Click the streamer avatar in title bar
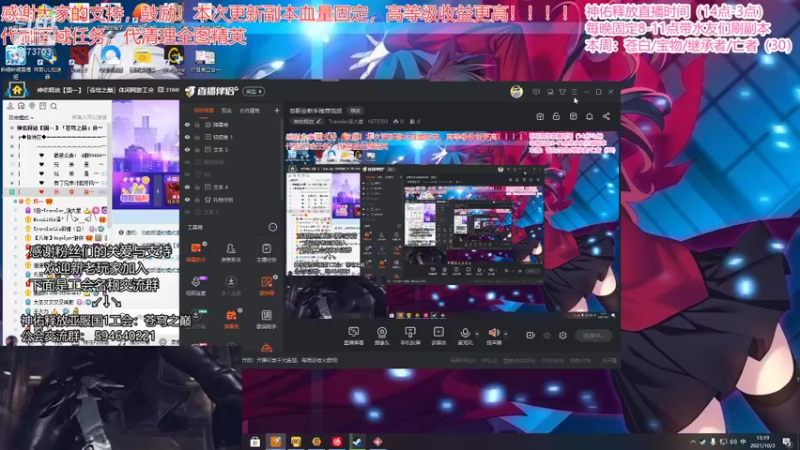The image size is (800, 450). click(516, 92)
